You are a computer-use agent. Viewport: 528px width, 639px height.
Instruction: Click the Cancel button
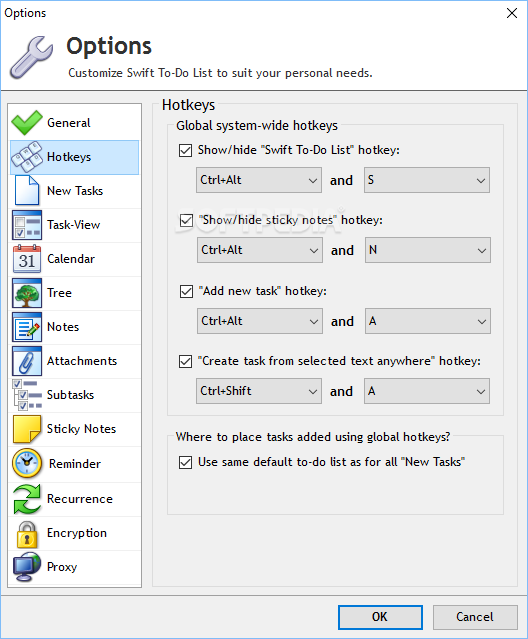click(x=475, y=617)
